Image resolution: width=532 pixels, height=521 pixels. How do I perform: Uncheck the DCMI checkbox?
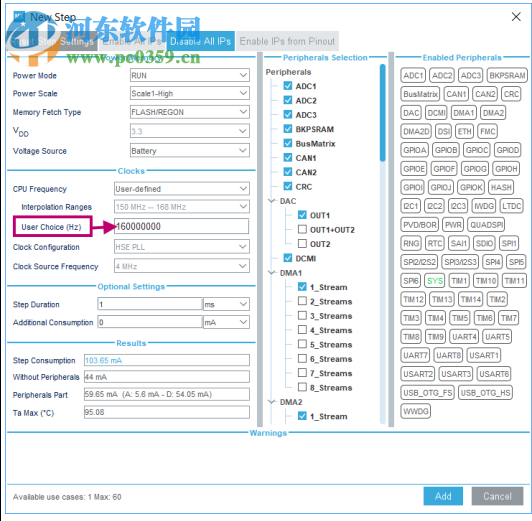pos(288,258)
